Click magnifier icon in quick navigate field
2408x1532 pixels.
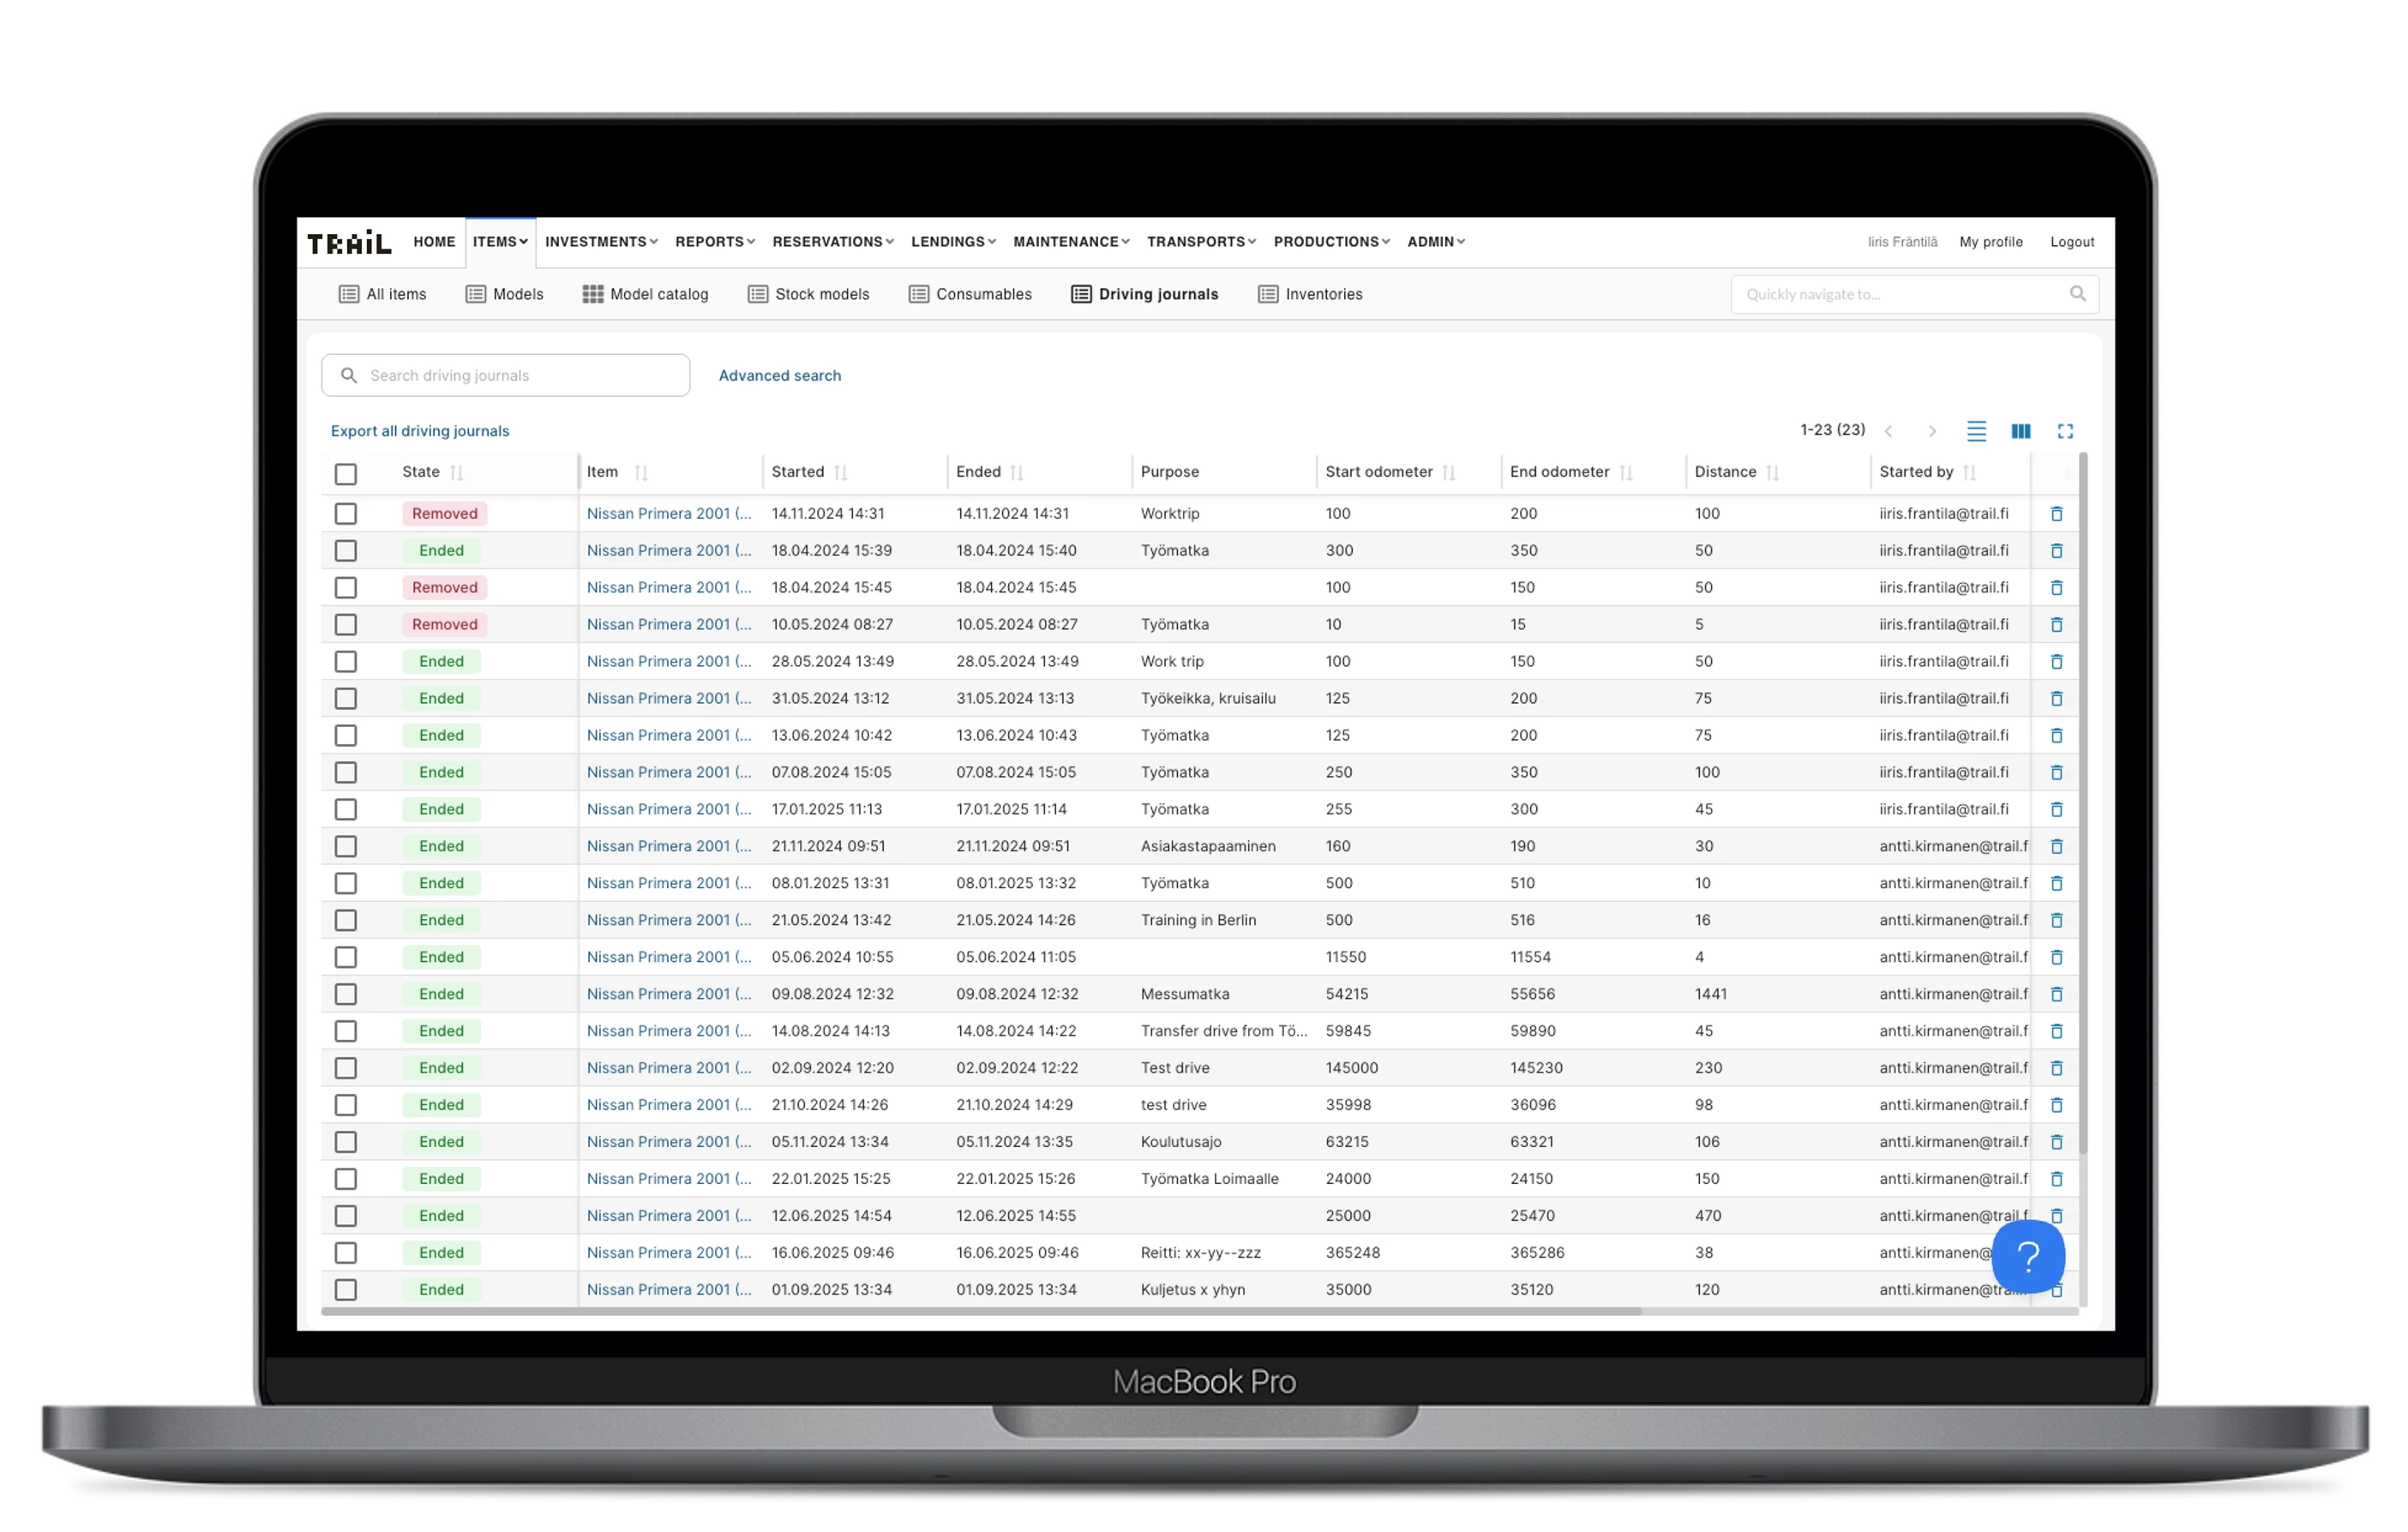[x=2077, y=294]
